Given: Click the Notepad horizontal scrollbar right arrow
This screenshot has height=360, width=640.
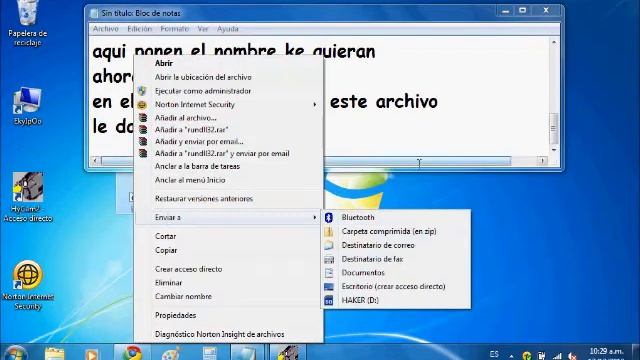Looking at the screenshot, I should click(542, 161).
